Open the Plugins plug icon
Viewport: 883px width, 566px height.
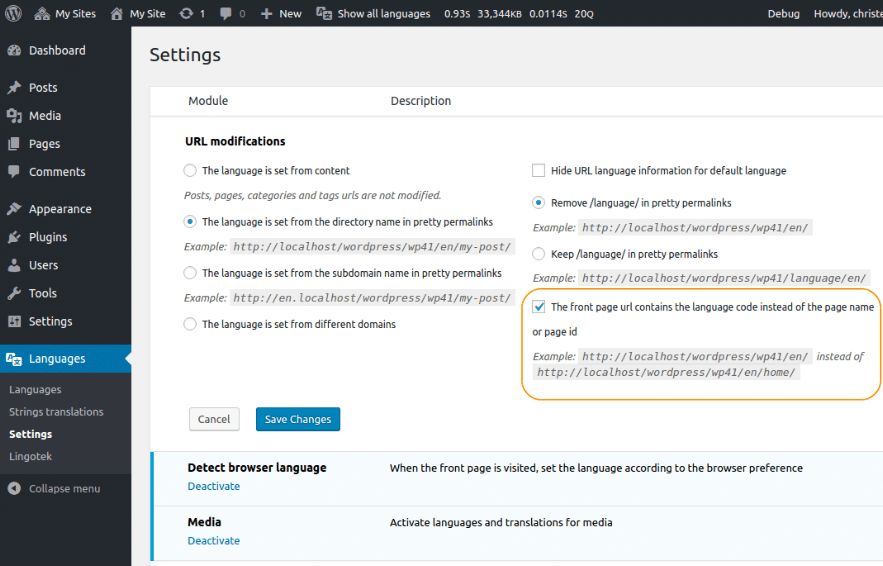click(14, 237)
